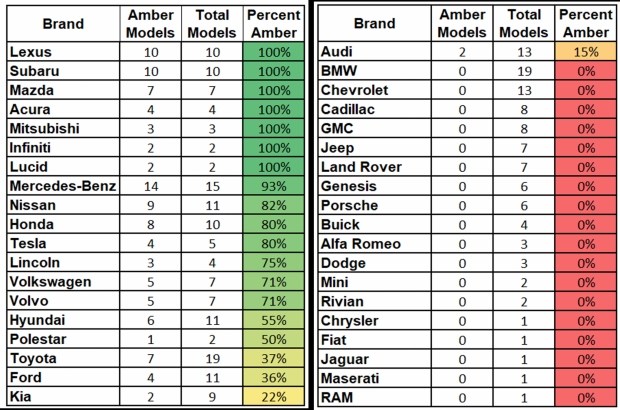620x410 pixels.
Task: Select the Tesla brand cell
Action: [62, 243]
